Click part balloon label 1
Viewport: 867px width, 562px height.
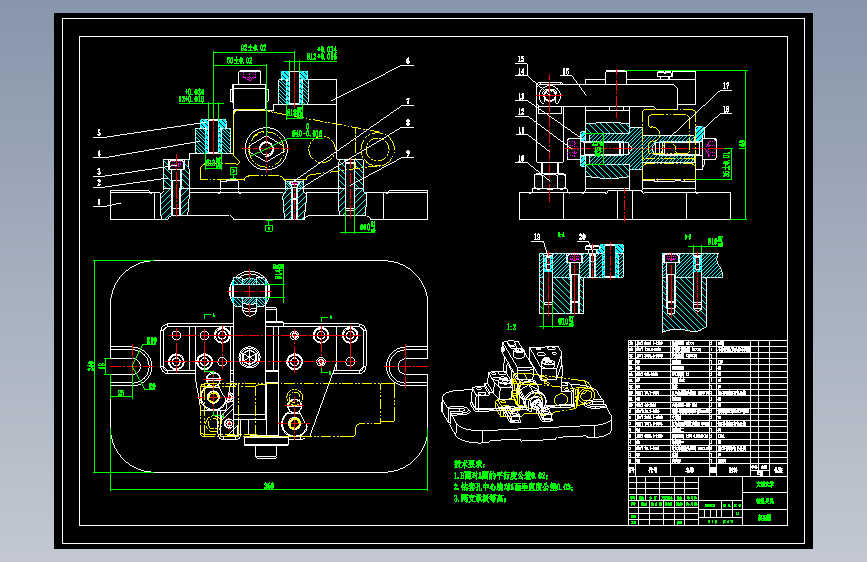99,202
